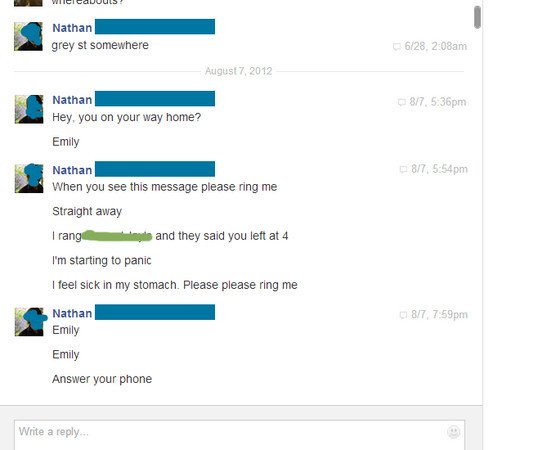This screenshot has height=450, width=538.
Task: Click Nathan name link on 5:36pm message
Action: tap(72, 100)
